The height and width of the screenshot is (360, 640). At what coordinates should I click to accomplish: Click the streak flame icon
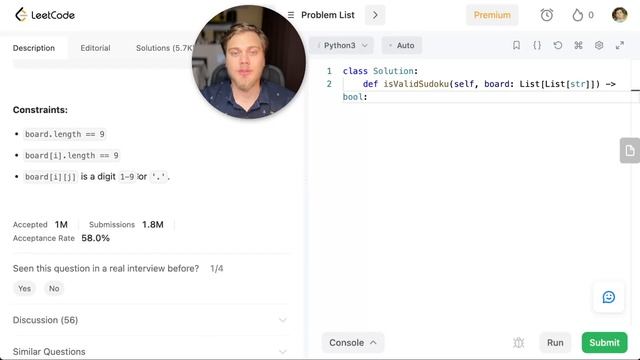tap(577, 15)
